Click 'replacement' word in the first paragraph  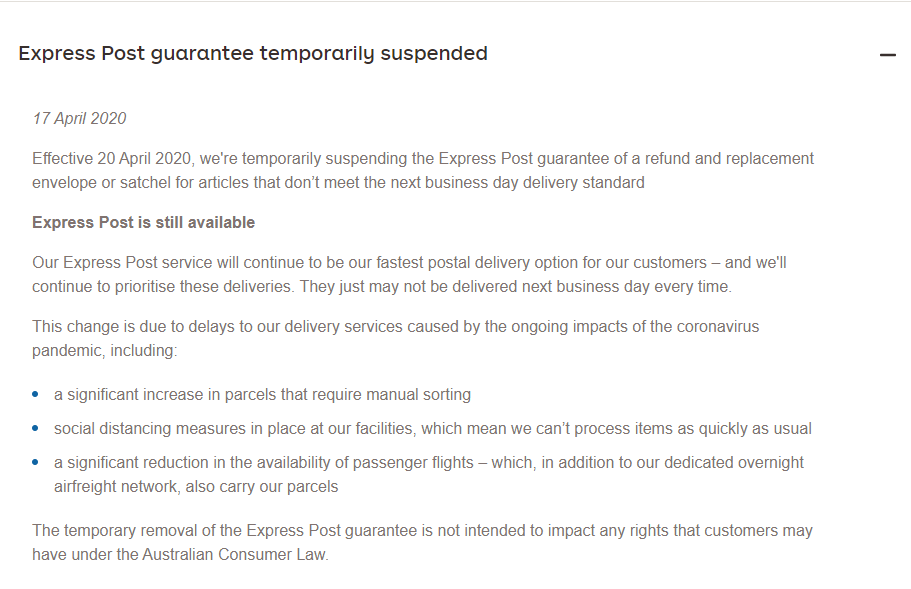click(774, 158)
